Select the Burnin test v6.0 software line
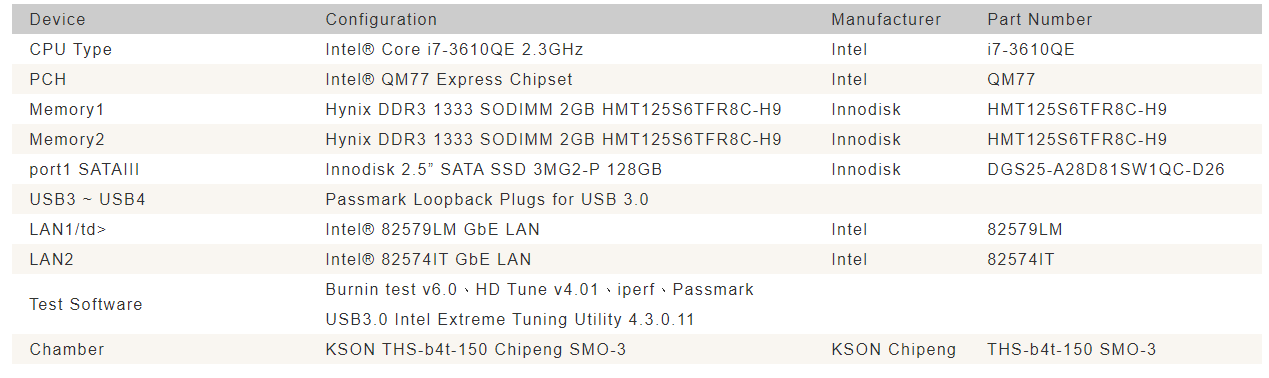The height and width of the screenshot is (378, 1269). (539, 289)
